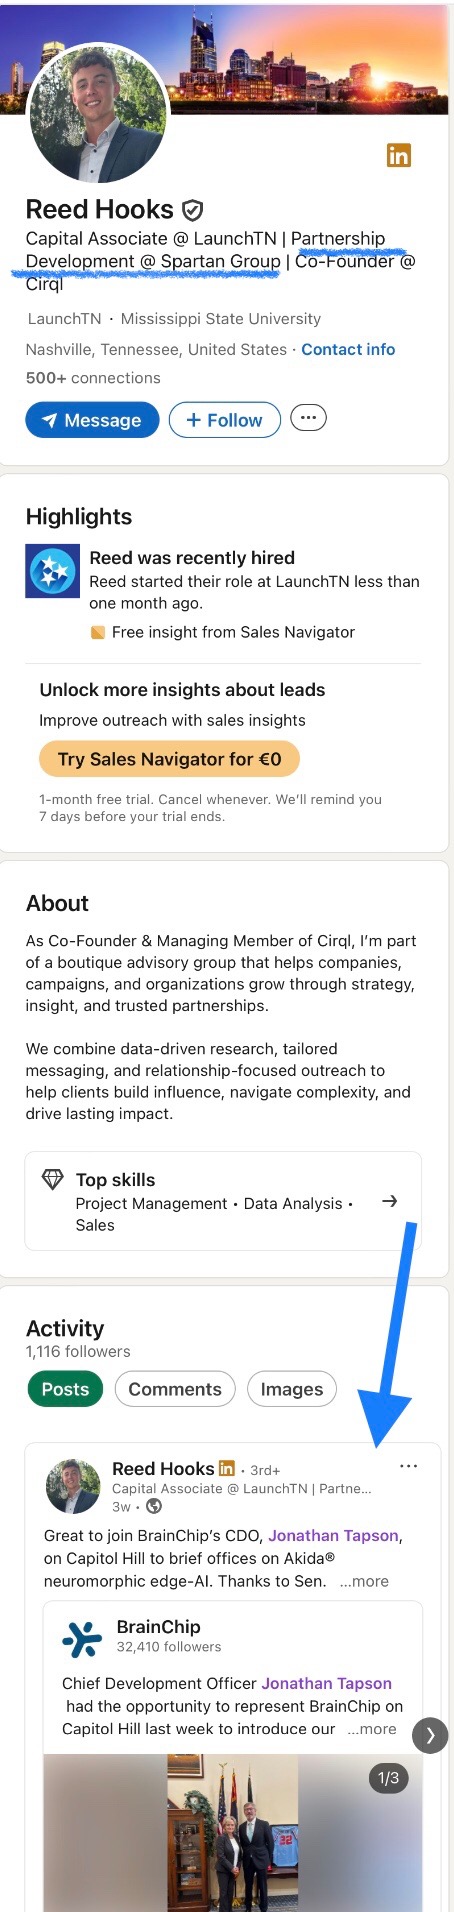
Task: Expand the post text with ...more
Action: [364, 1581]
